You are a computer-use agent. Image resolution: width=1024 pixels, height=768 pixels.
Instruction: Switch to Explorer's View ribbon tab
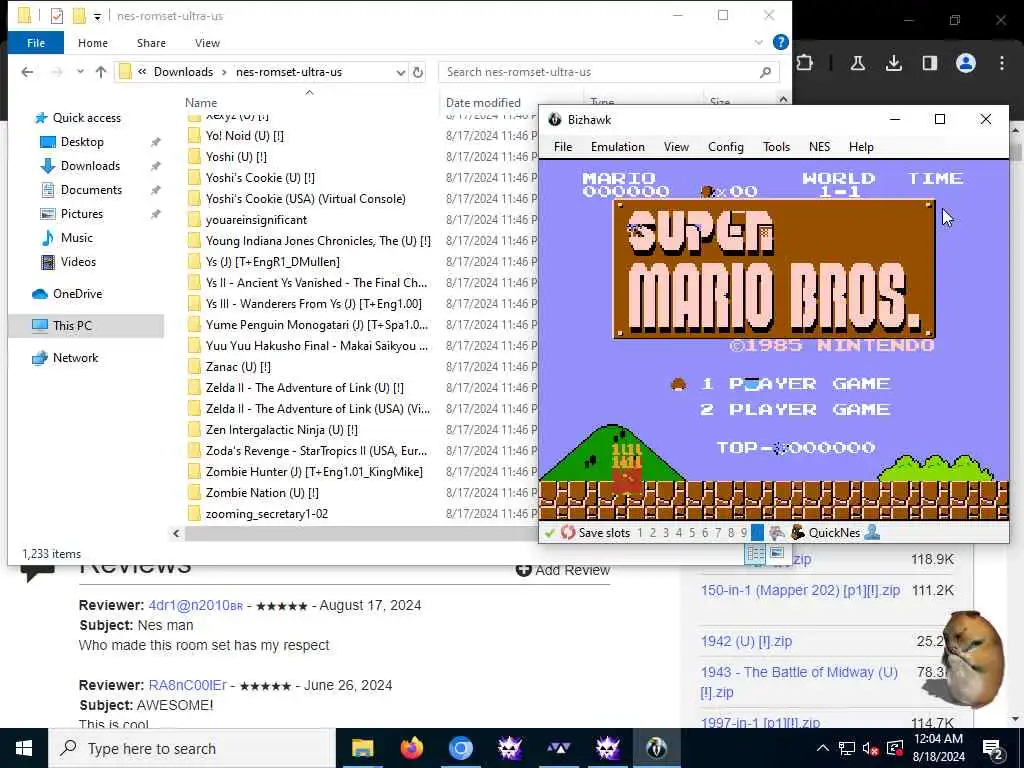click(207, 43)
